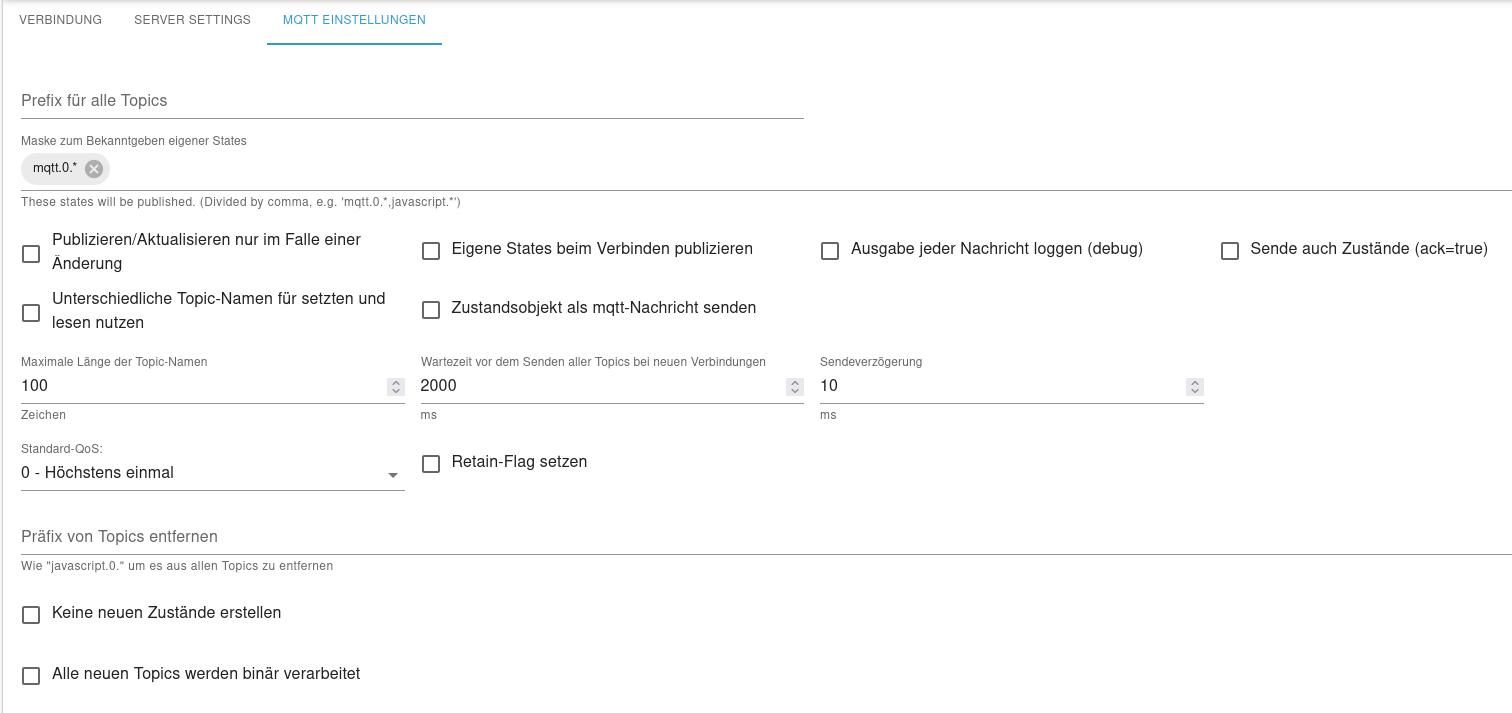Image resolution: width=1512 pixels, height=713 pixels.
Task: Click the stepper arrows for Sendeverzögerung
Action: [x=1194, y=387]
